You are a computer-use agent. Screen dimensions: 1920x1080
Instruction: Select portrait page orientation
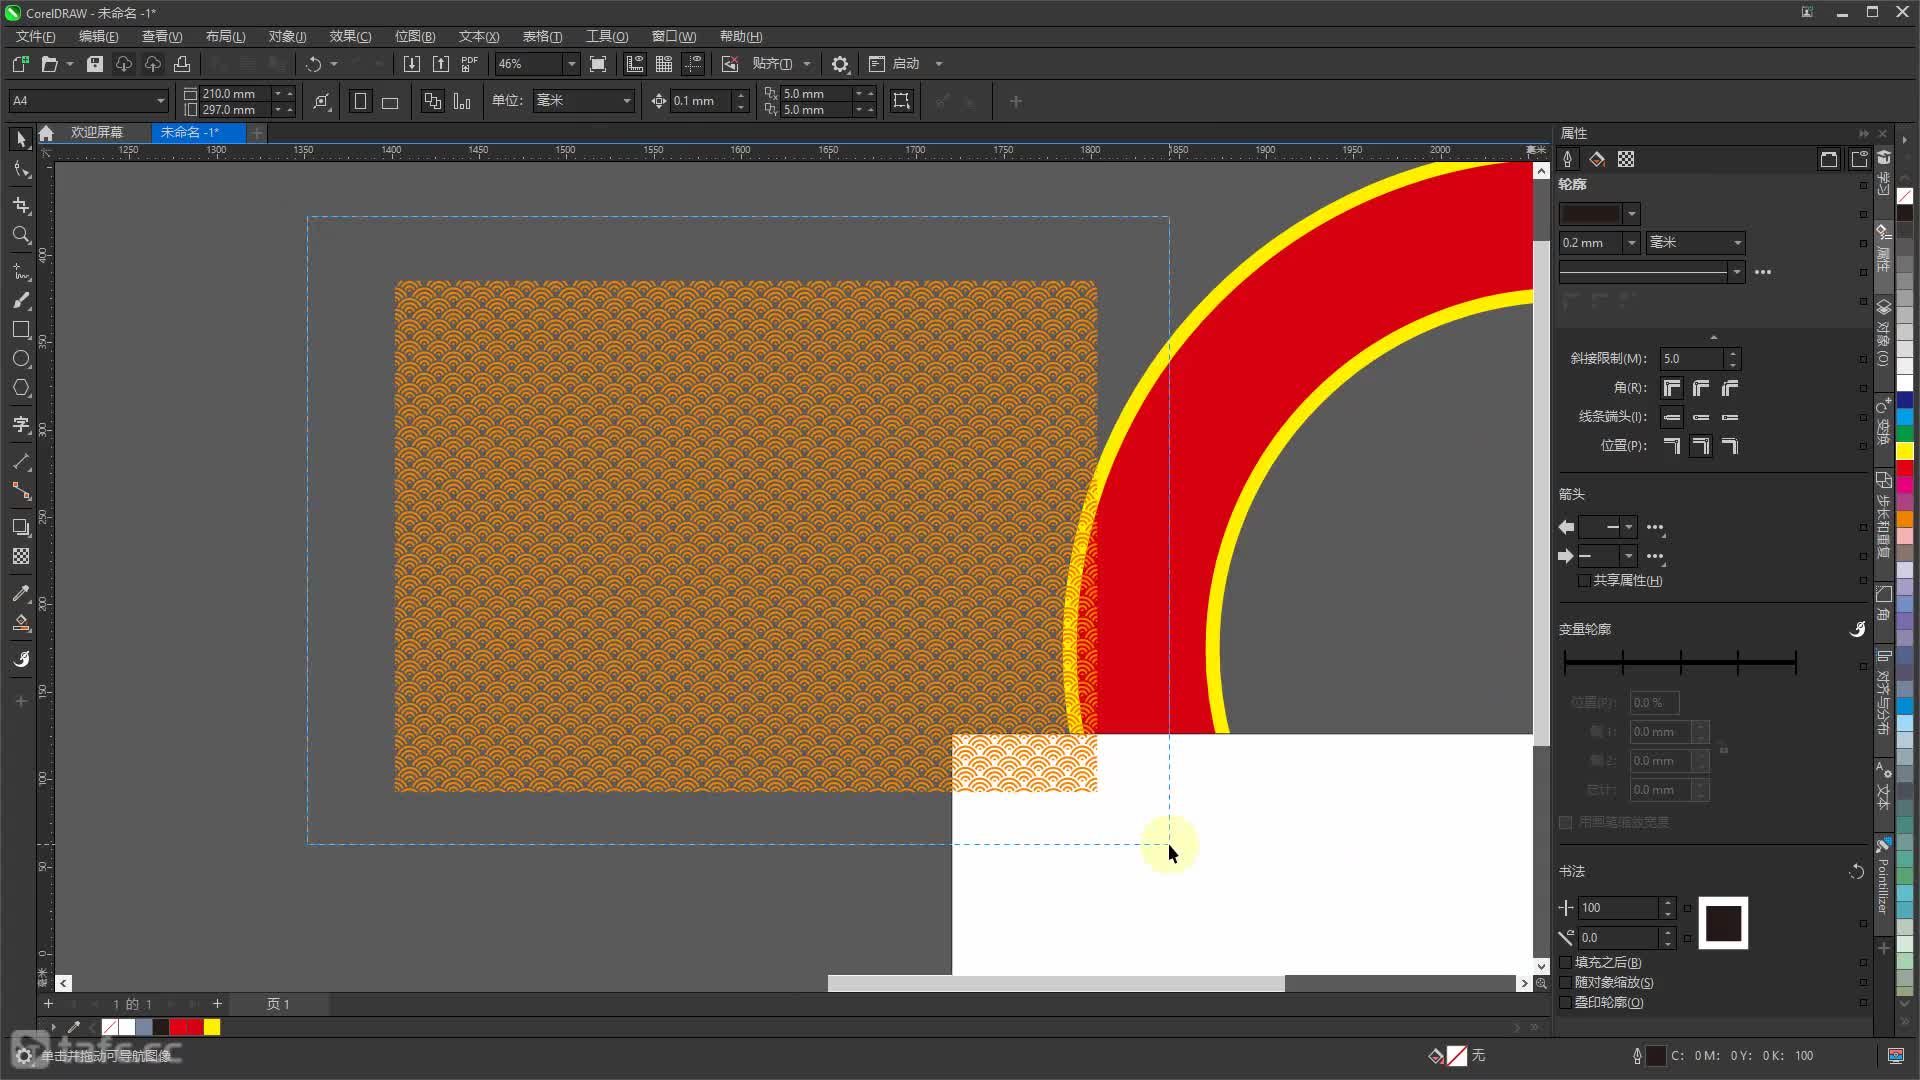[x=361, y=102]
